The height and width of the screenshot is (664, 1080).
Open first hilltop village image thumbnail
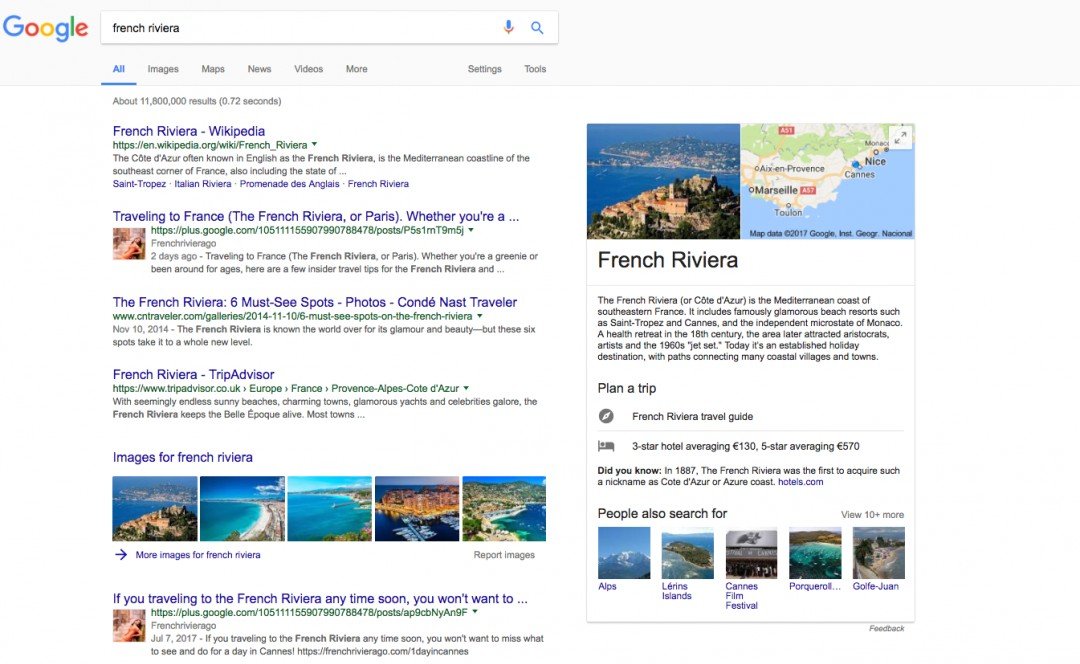click(x=155, y=508)
